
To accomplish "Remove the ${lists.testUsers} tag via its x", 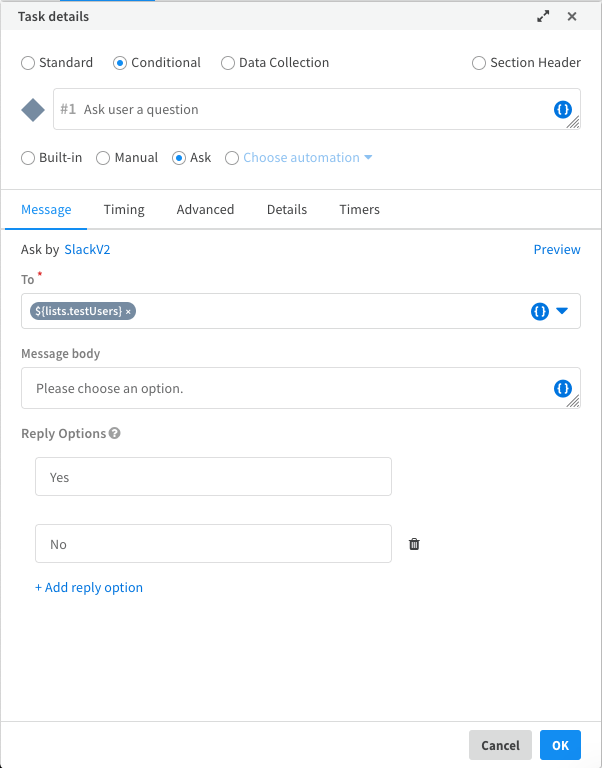I will [x=129, y=311].
